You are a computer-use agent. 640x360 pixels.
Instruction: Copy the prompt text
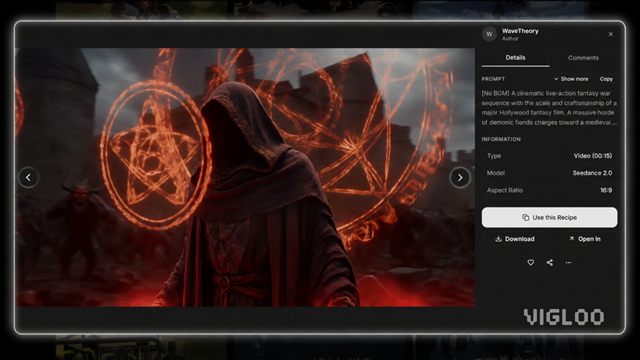tap(606, 79)
